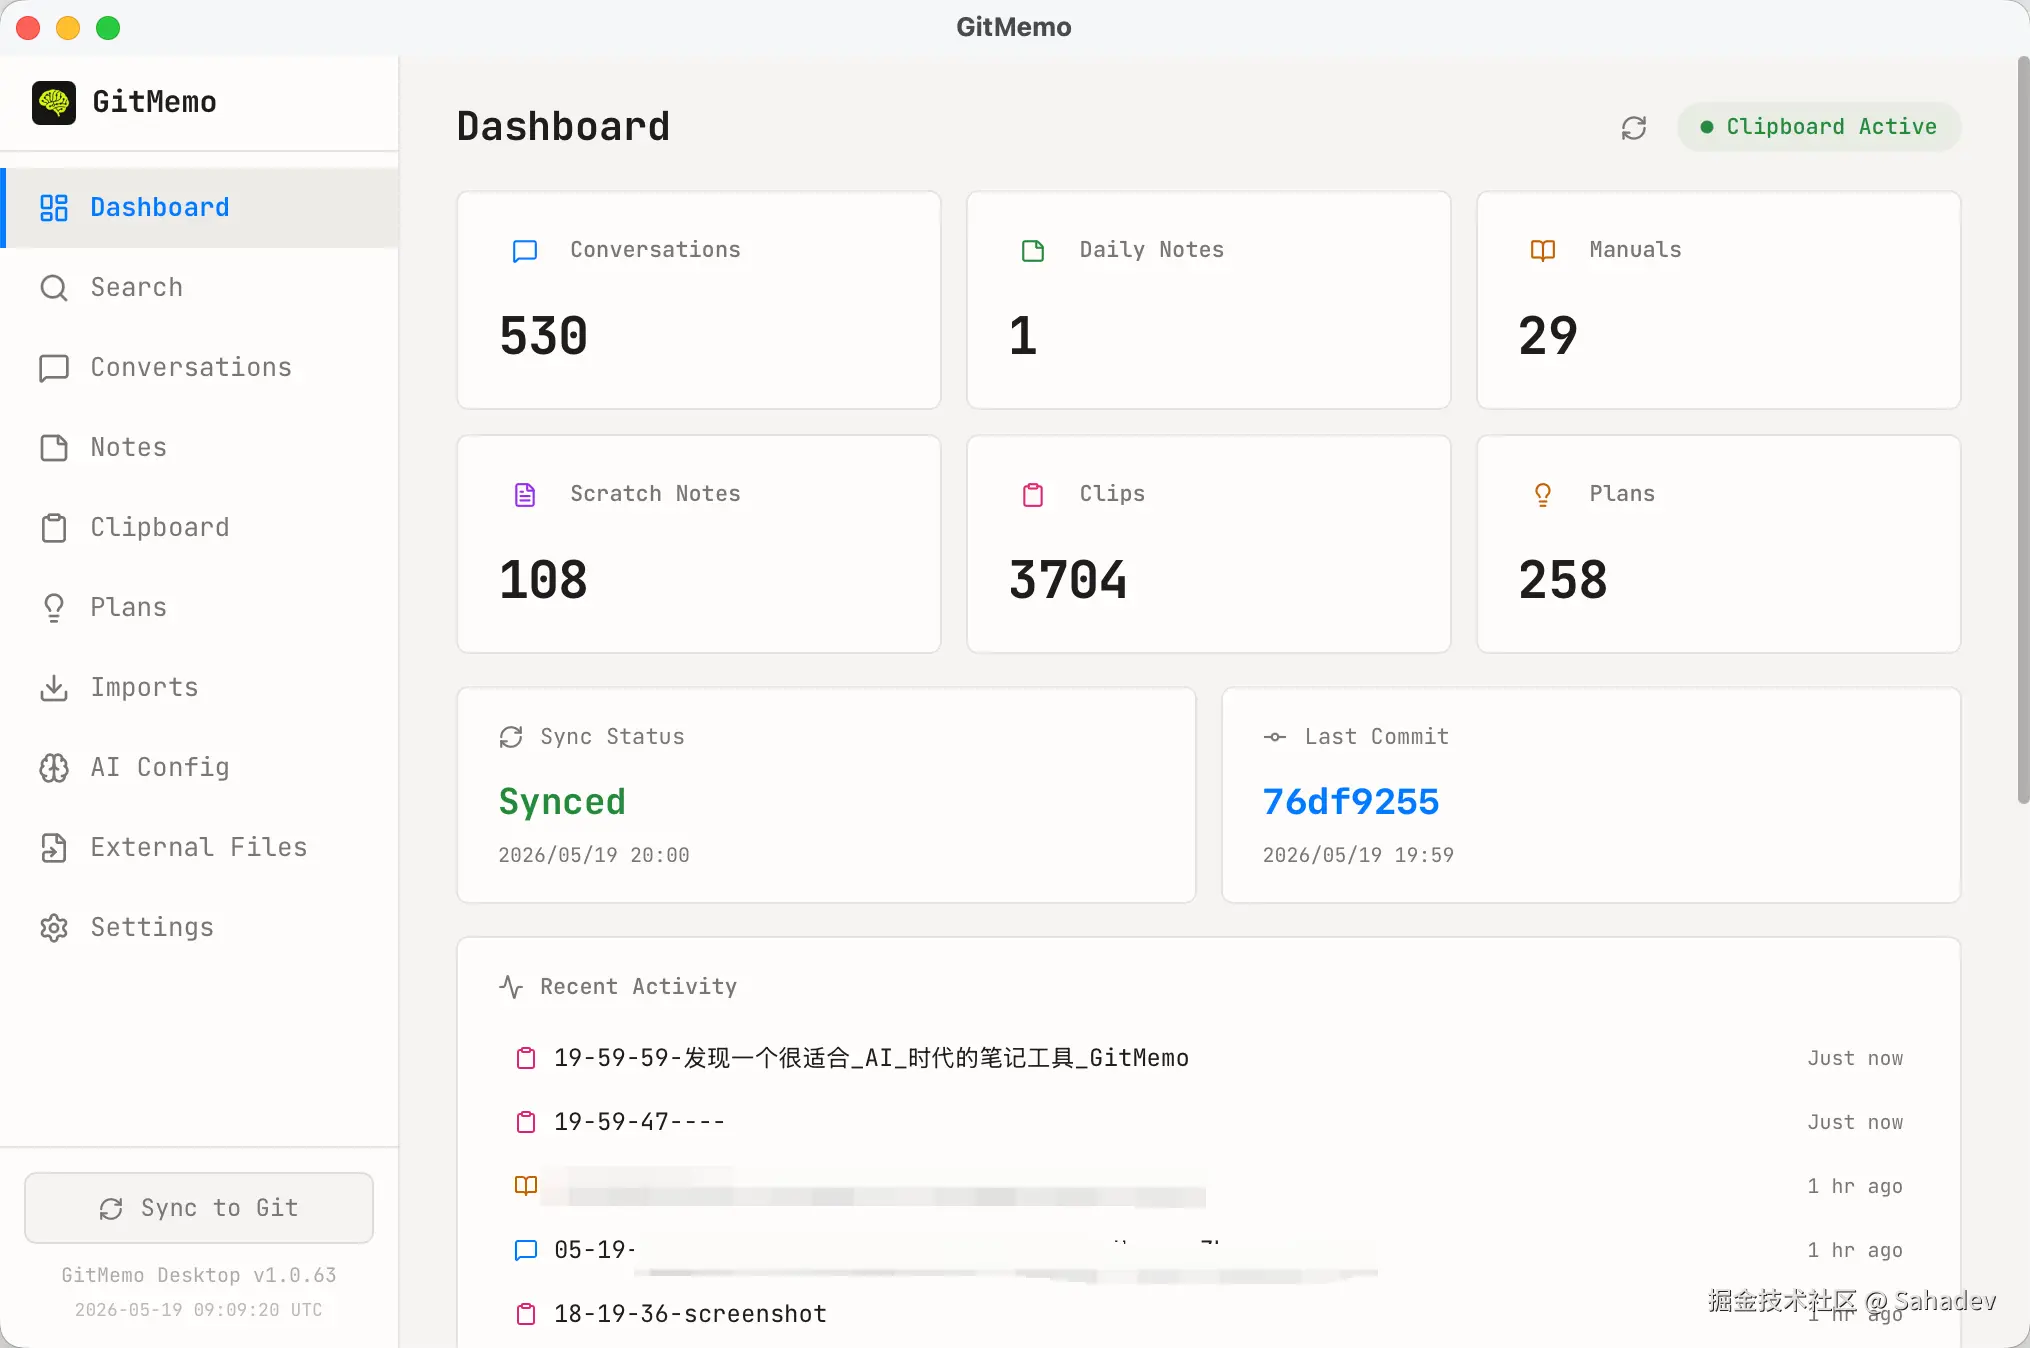Click the Clipboard Active status badge
Image resolution: width=2030 pixels, height=1348 pixels.
click(x=1819, y=127)
